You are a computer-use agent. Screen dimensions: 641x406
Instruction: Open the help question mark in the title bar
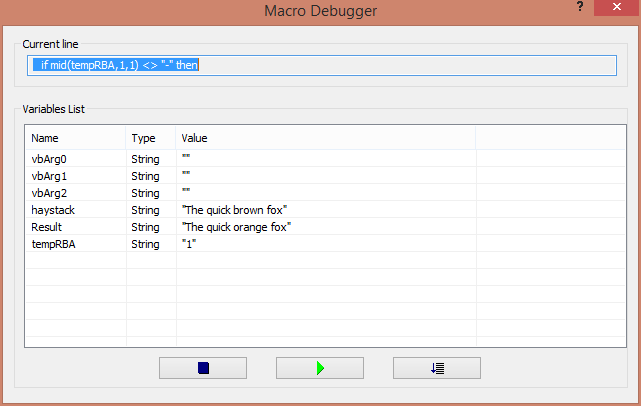[580, 7]
